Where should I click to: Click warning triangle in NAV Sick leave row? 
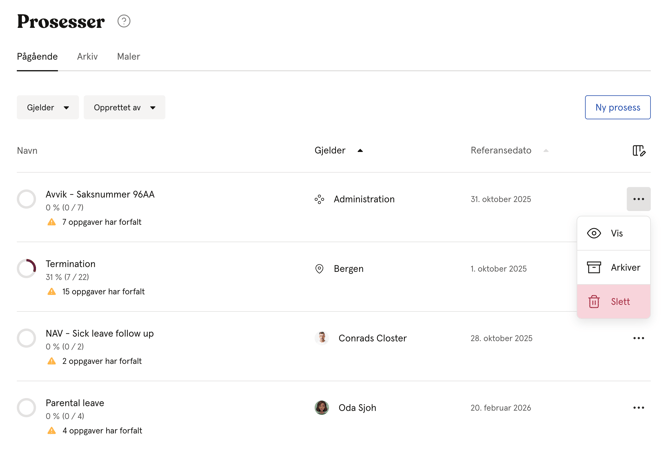pyautogui.click(x=52, y=361)
